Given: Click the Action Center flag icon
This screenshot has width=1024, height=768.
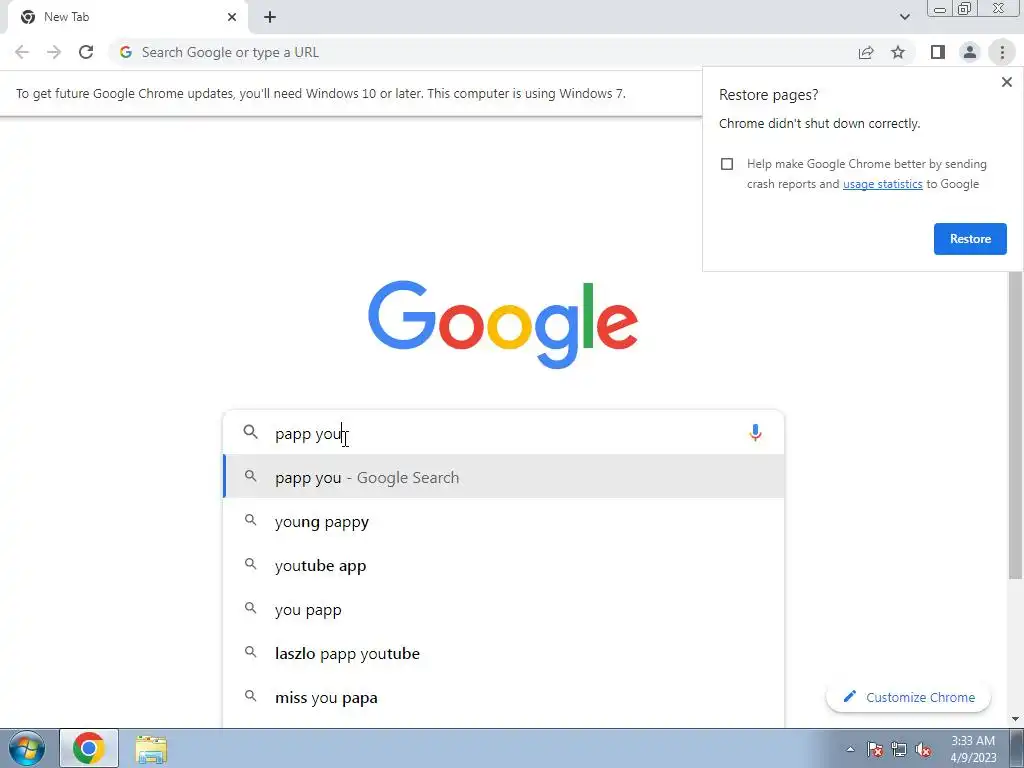Looking at the screenshot, I should (874, 749).
